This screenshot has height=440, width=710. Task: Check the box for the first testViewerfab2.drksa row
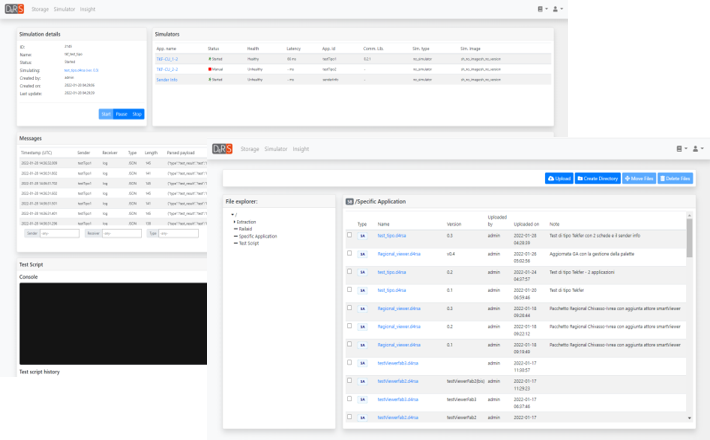[349, 362]
